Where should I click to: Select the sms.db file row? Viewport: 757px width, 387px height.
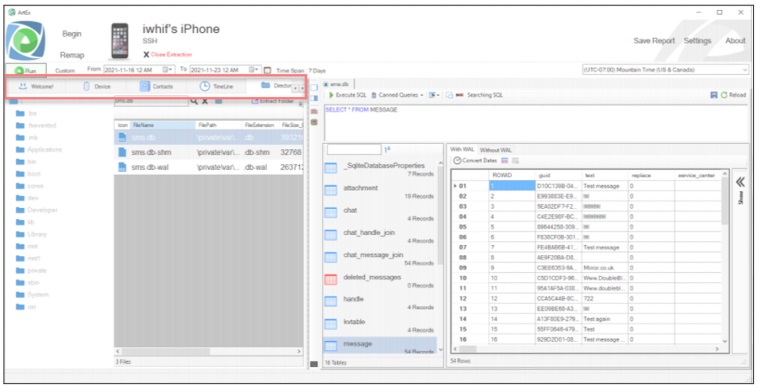pos(209,138)
